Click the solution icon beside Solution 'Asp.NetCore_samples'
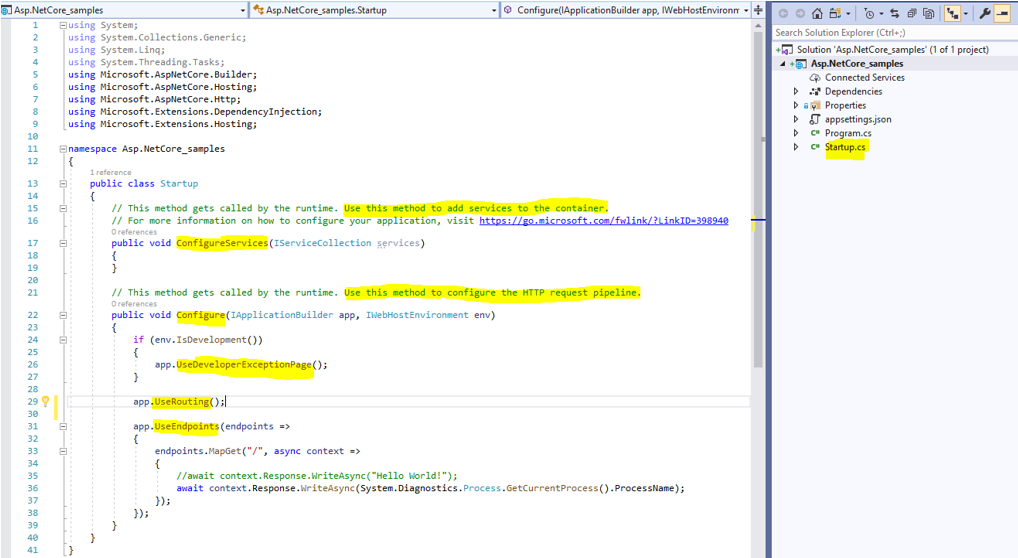1018x558 pixels. [787, 50]
